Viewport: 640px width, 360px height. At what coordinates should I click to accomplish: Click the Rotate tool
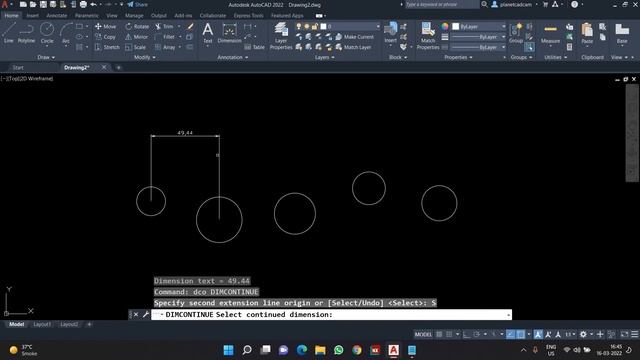[x=137, y=27]
